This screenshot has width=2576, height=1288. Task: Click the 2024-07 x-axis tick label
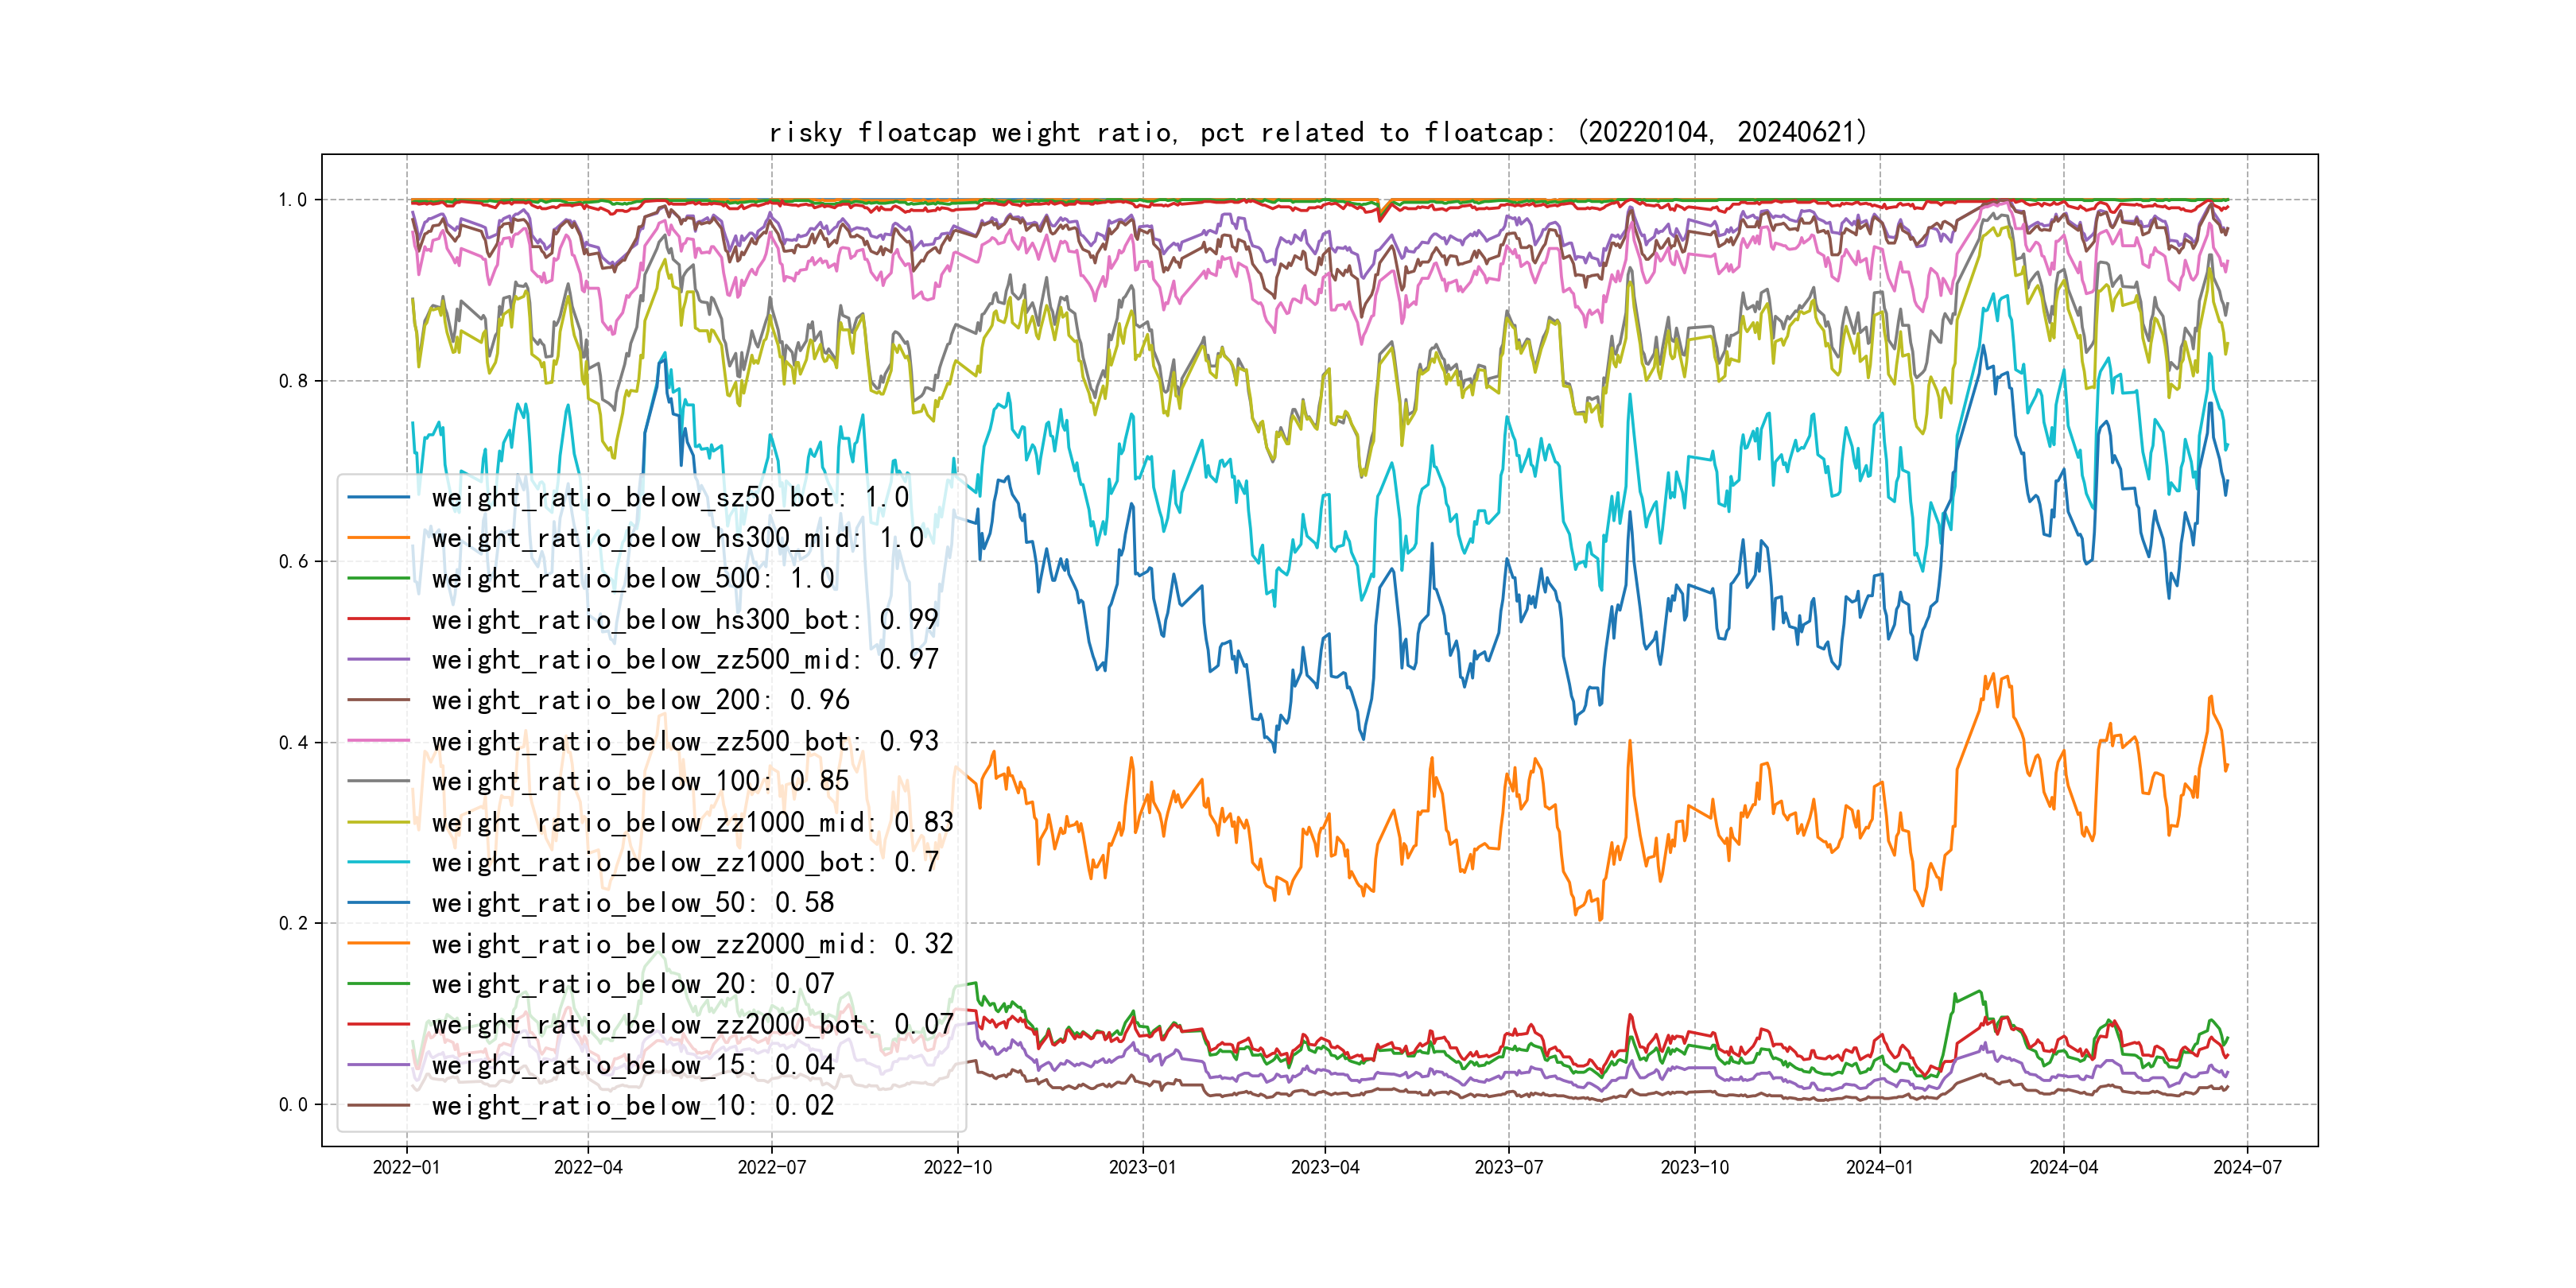click(2247, 1167)
